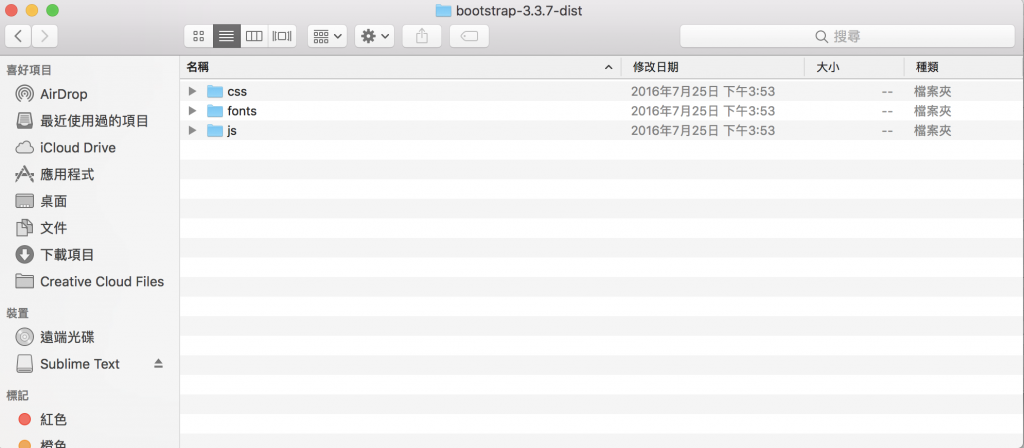Click the 喜好項目 favorites section header

(29, 70)
